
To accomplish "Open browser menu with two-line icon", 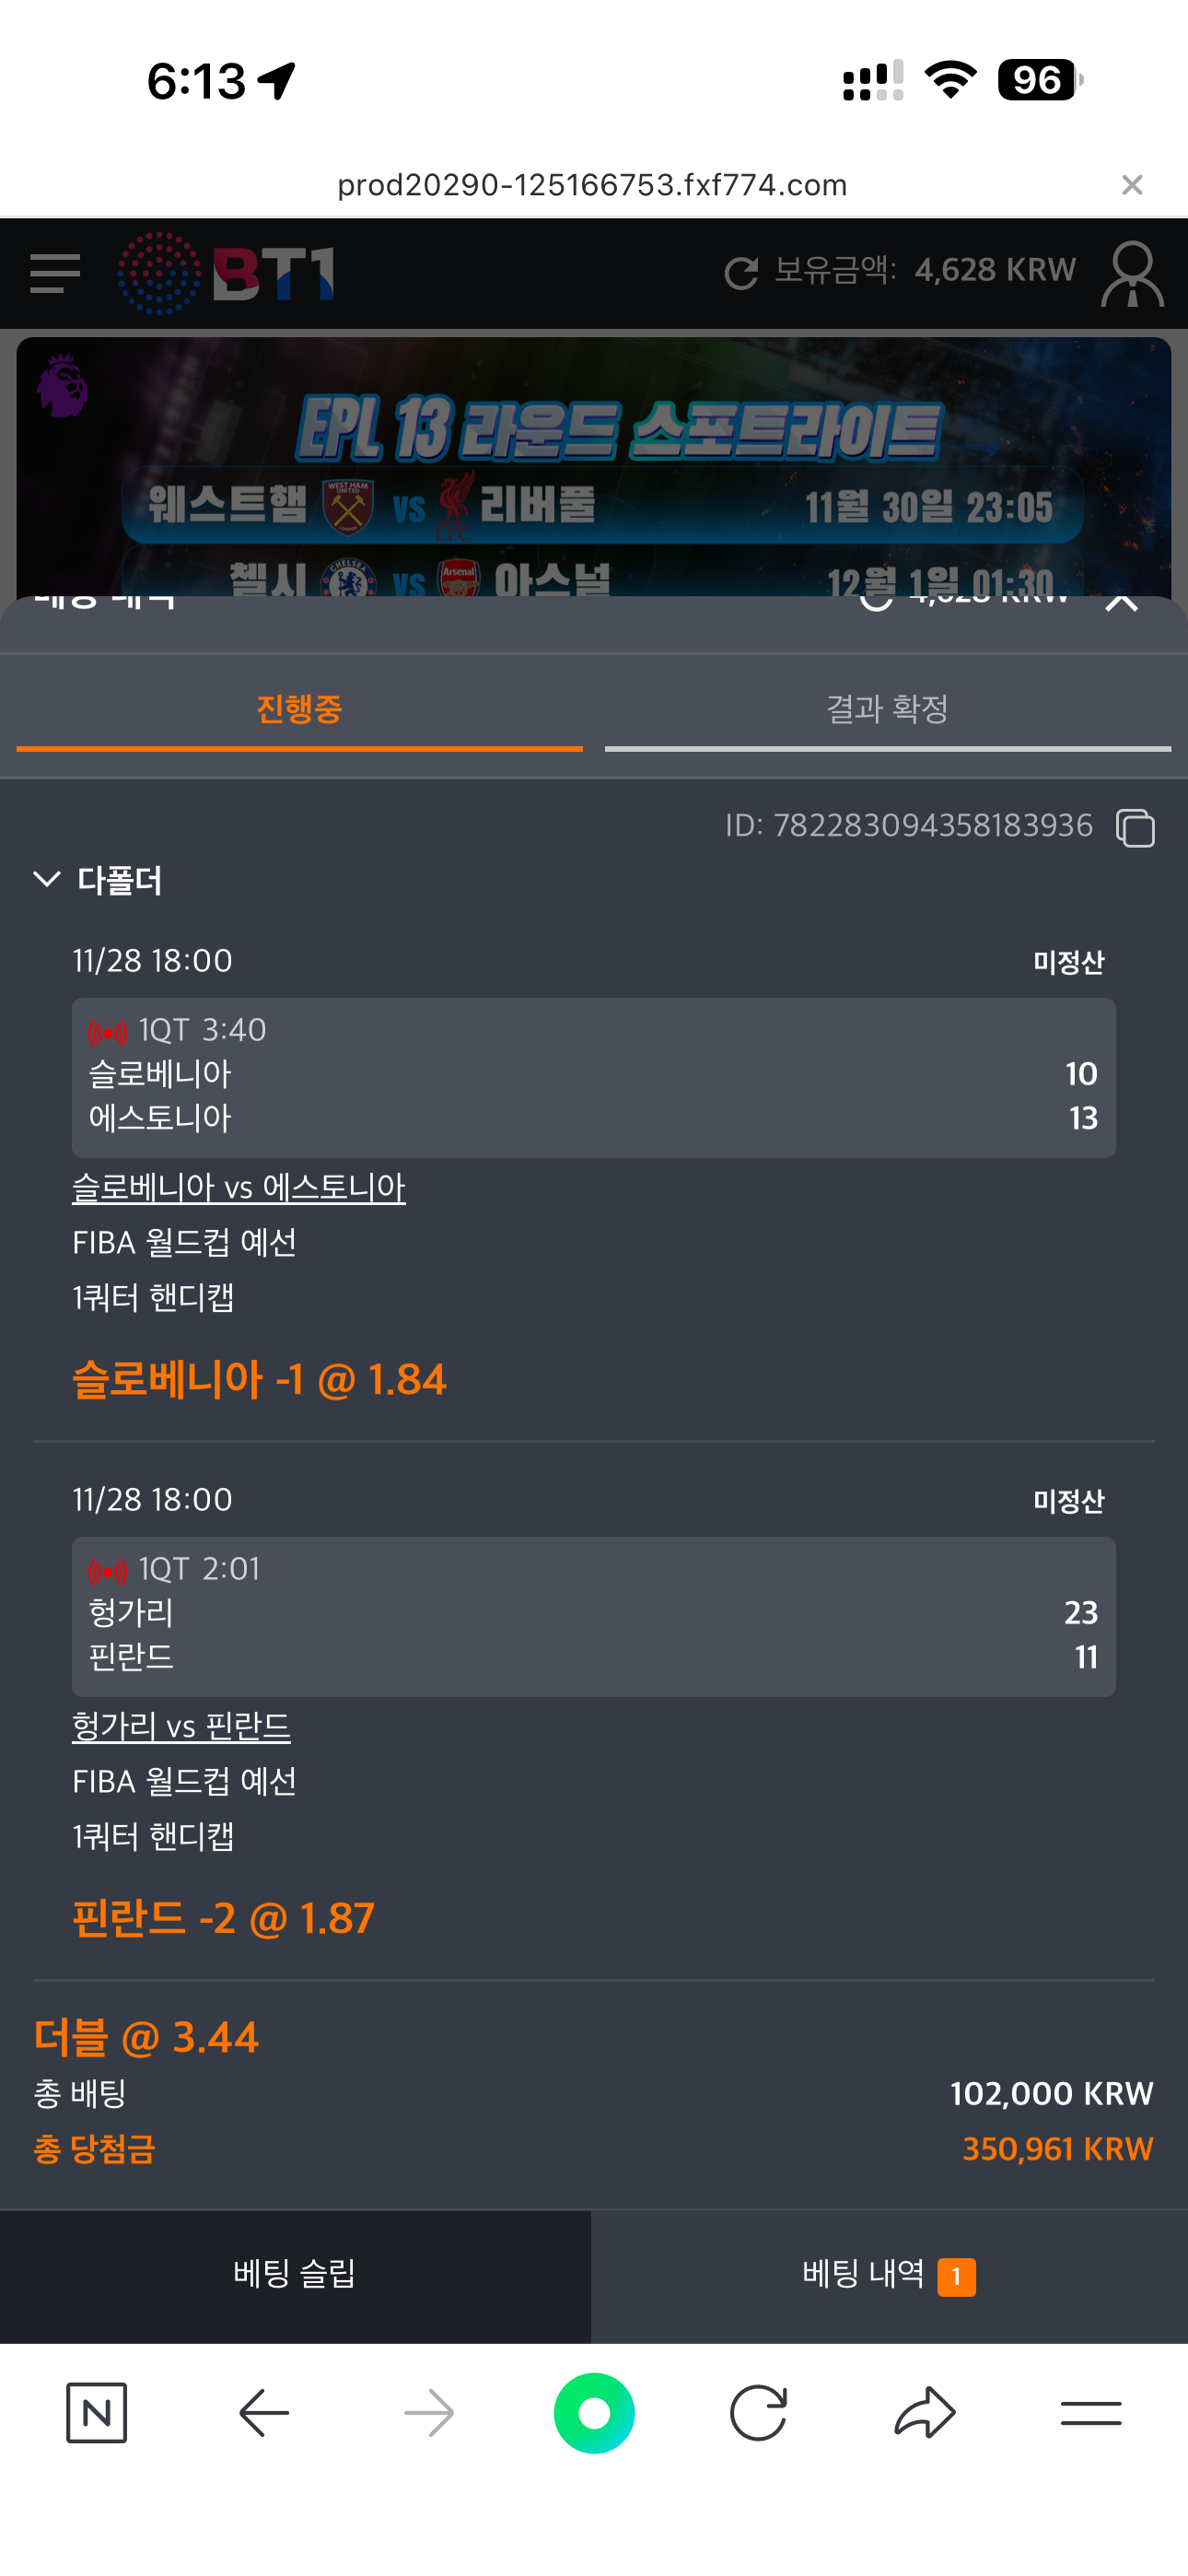I will point(1091,2413).
